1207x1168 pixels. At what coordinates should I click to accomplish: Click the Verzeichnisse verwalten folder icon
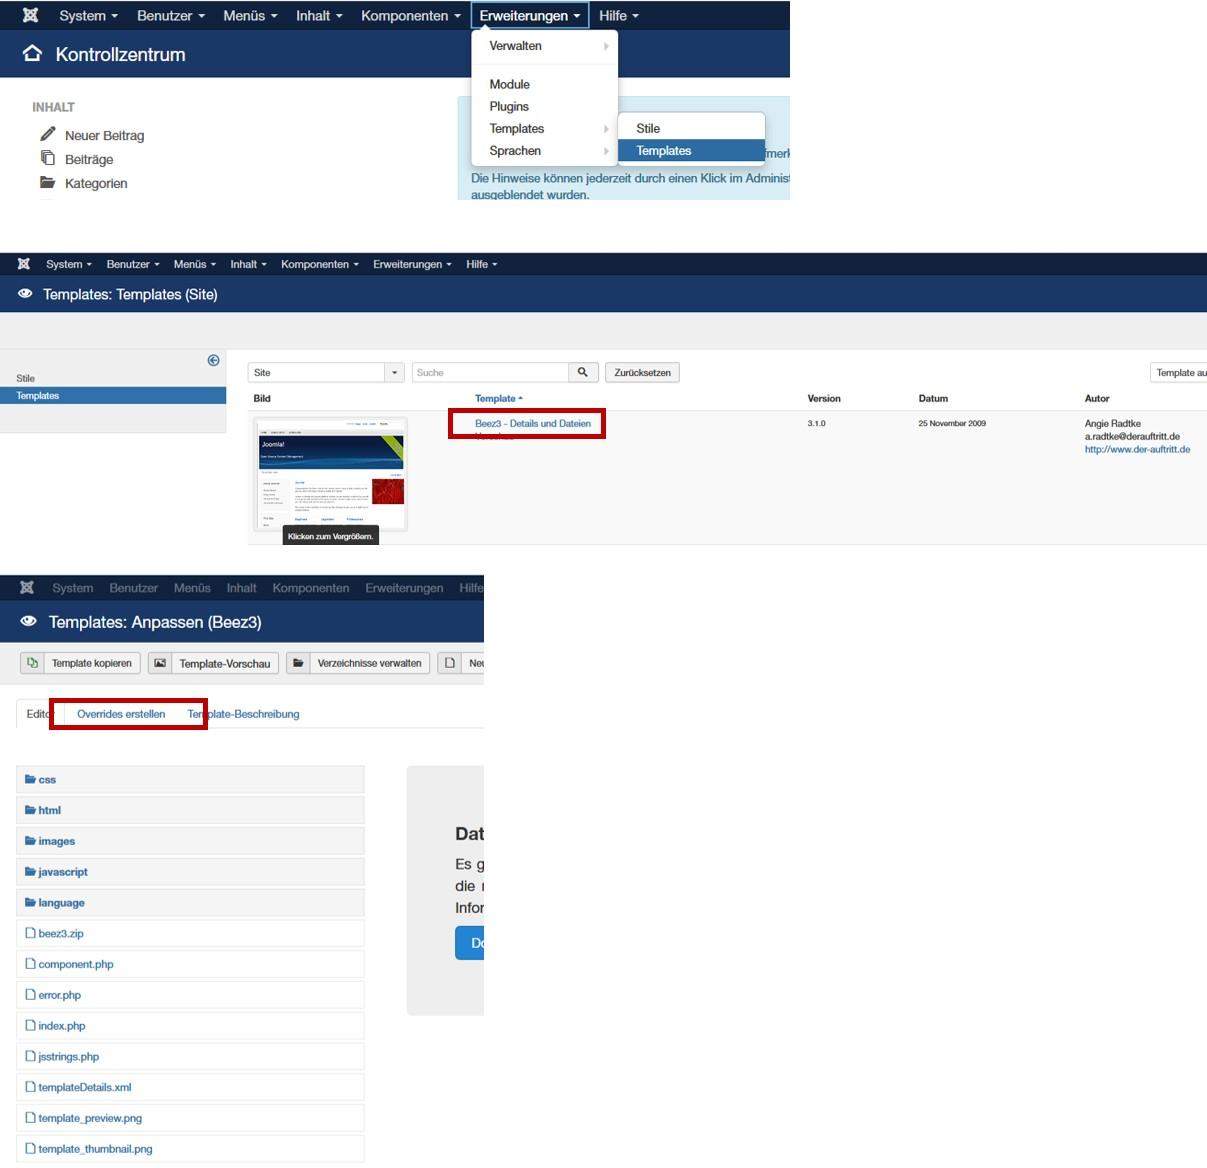pos(298,663)
